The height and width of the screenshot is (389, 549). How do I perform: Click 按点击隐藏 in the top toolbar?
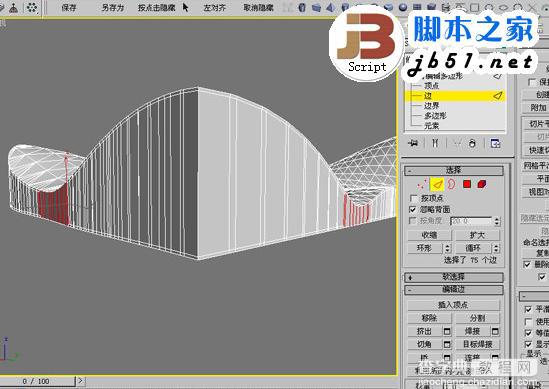(x=157, y=7)
